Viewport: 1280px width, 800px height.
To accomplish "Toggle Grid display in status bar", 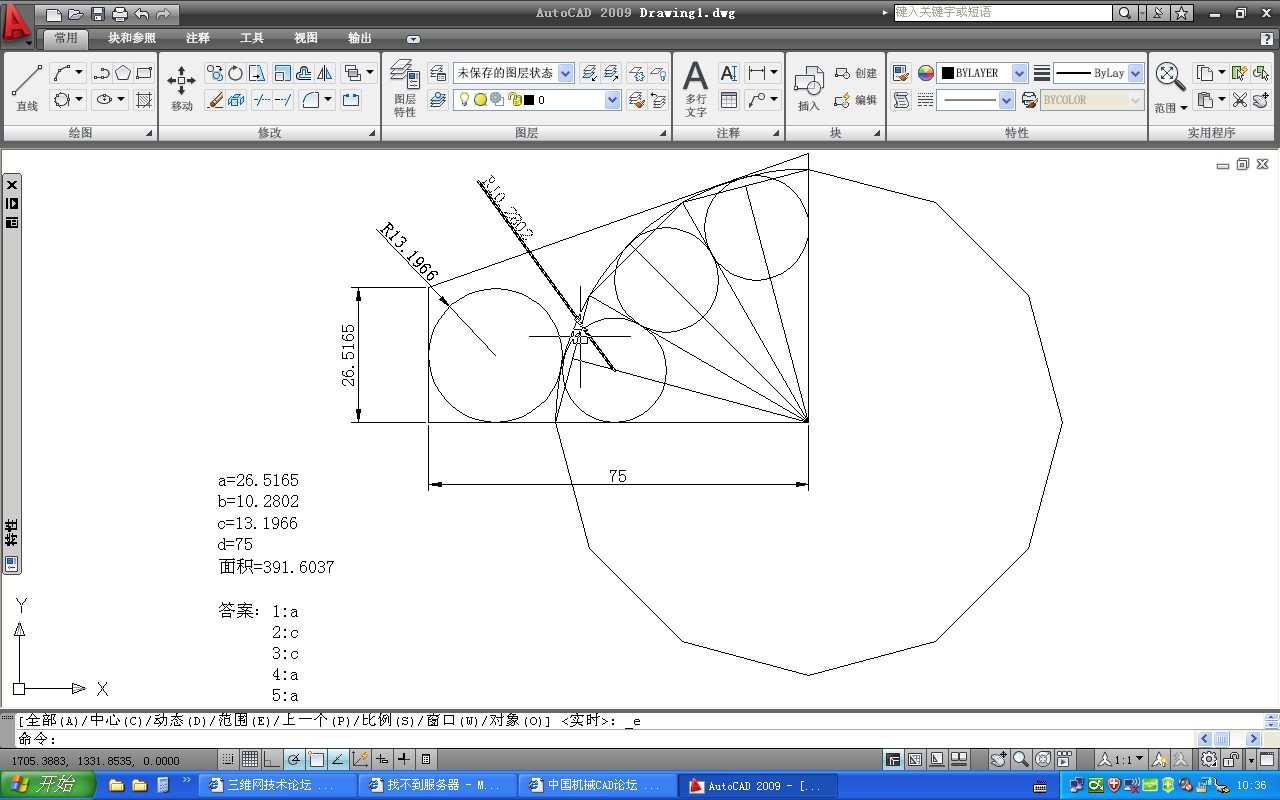I will click(250, 760).
